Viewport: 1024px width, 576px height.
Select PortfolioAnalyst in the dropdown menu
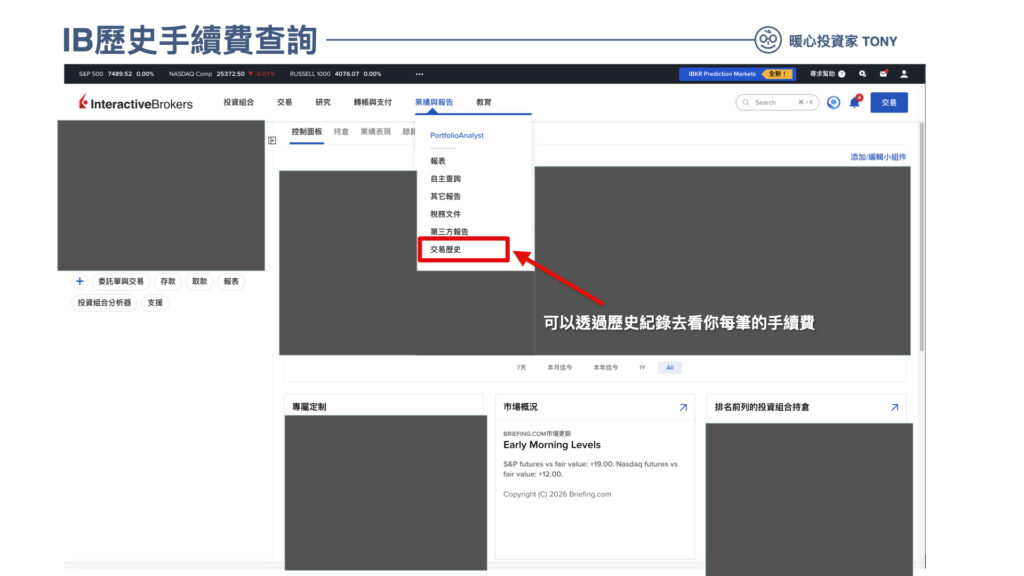coord(456,135)
